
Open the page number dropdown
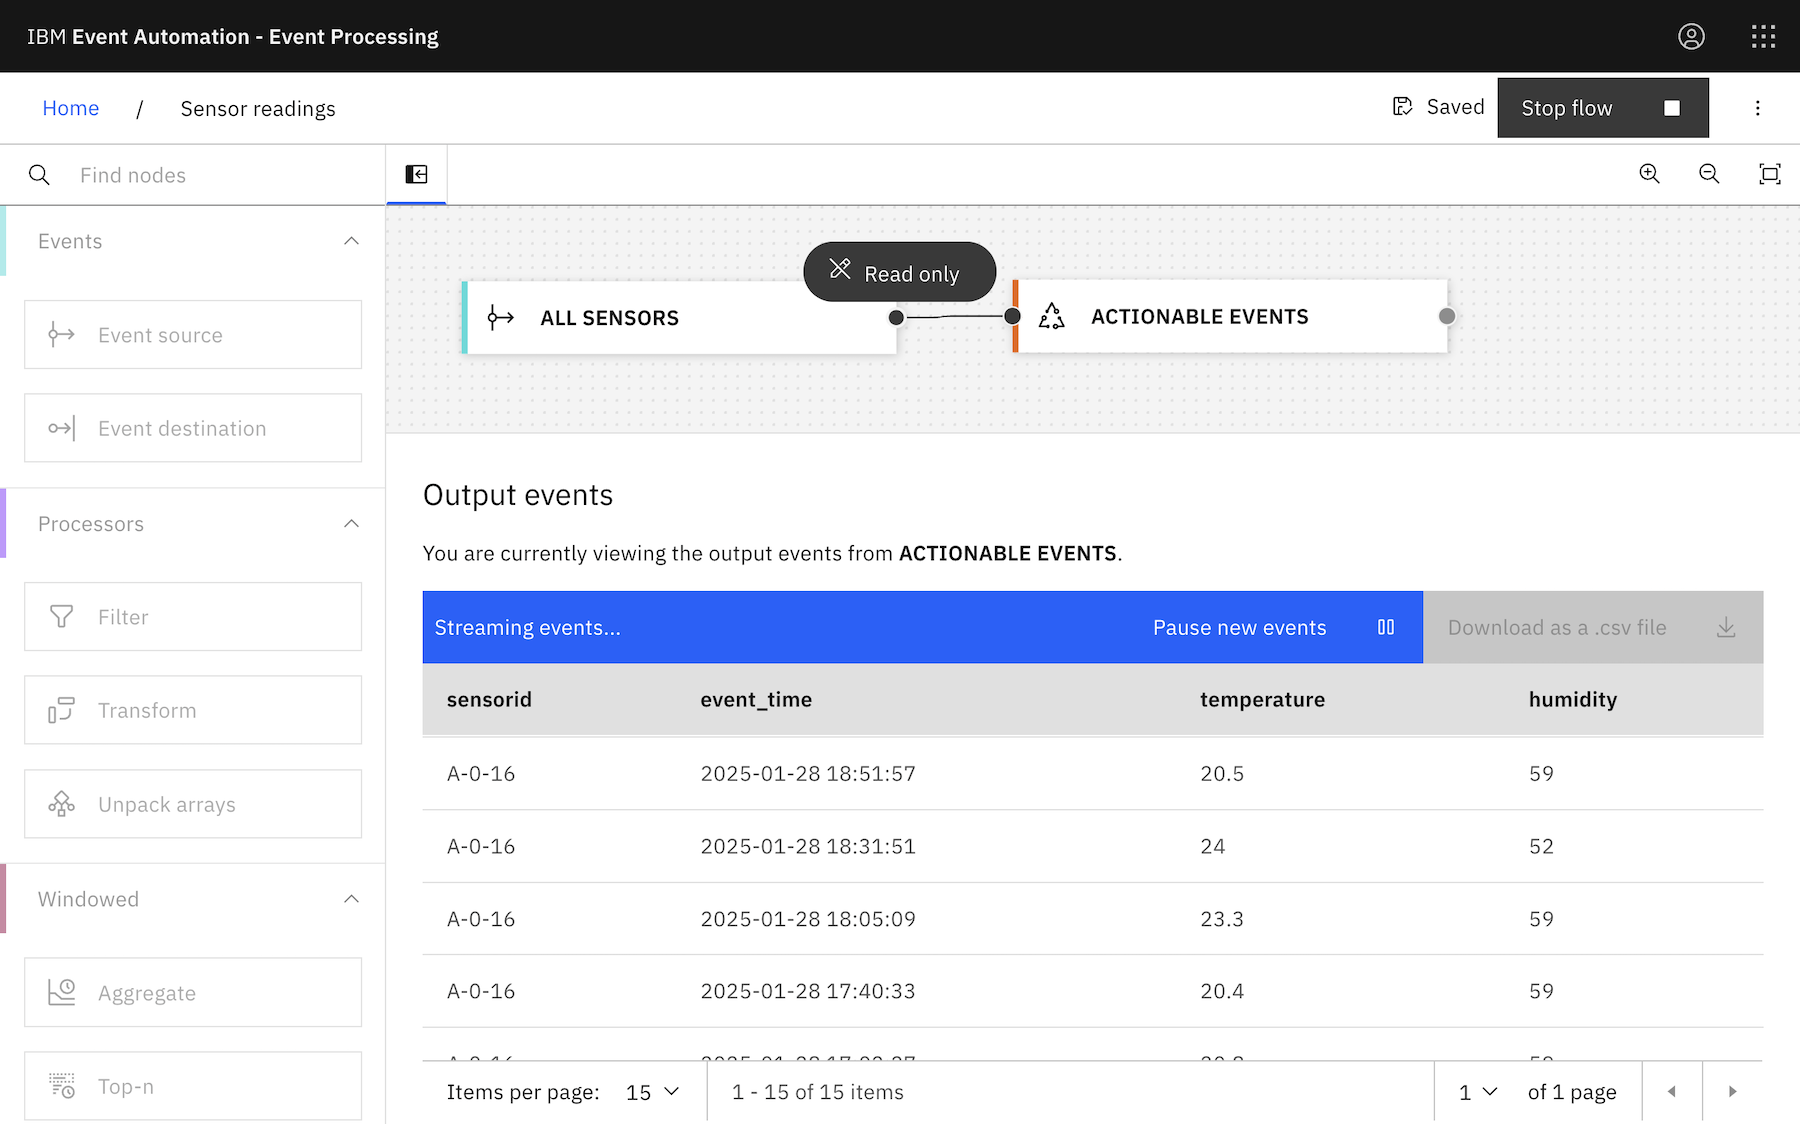pyautogui.click(x=1477, y=1092)
